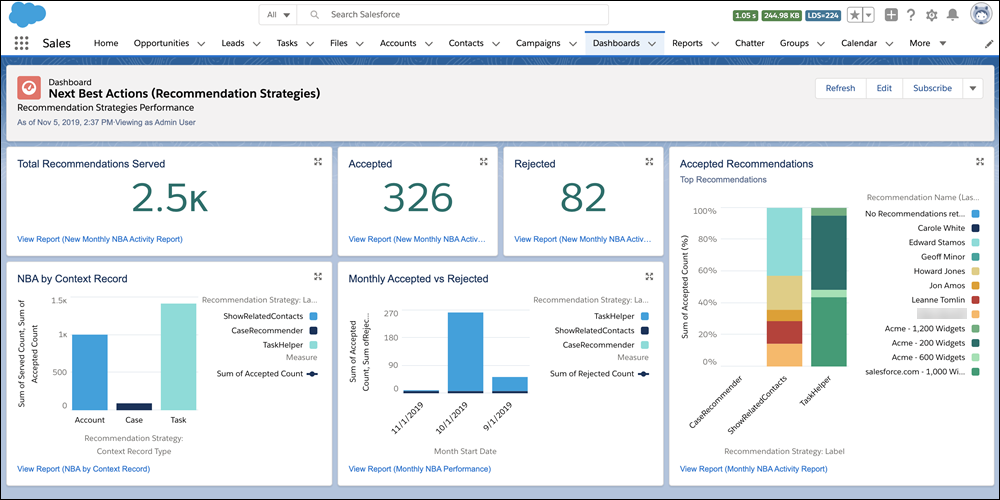Open the Contacts tab
The width and height of the screenshot is (1000, 500).
(466, 43)
